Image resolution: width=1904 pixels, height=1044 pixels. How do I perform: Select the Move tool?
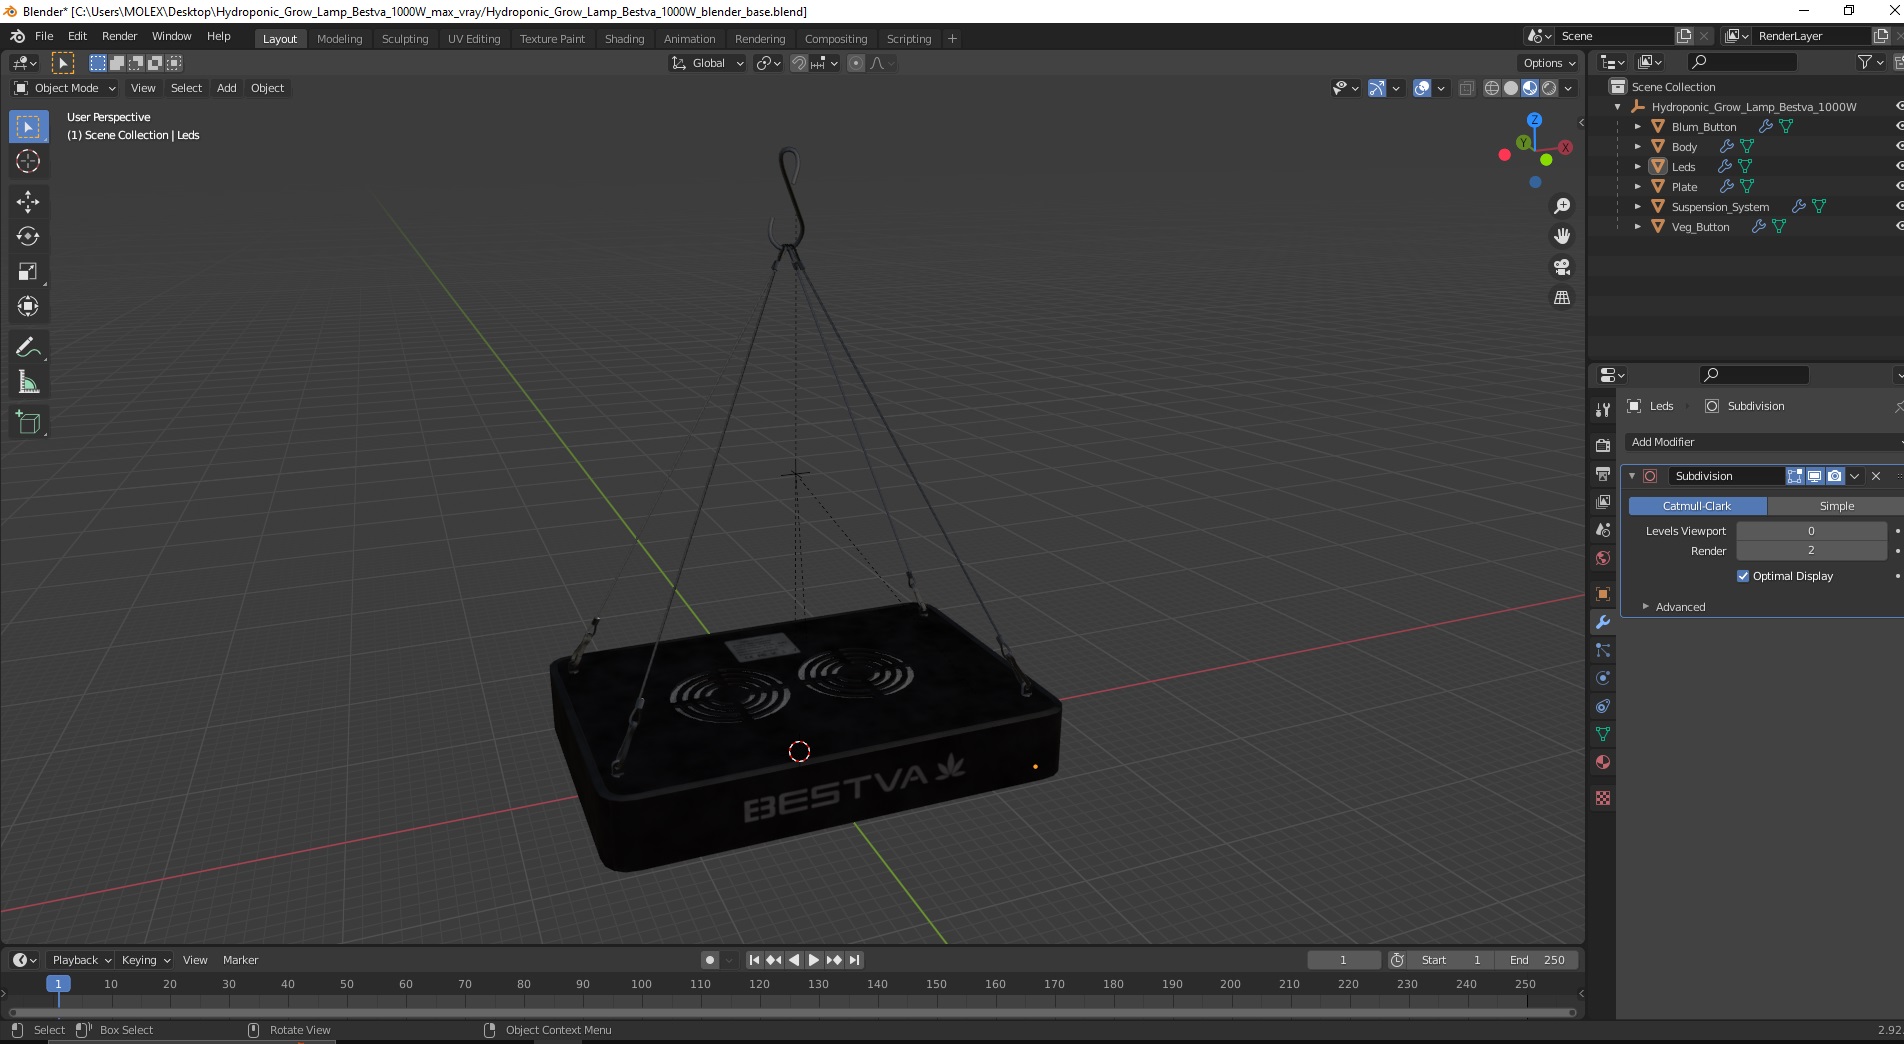(x=28, y=202)
